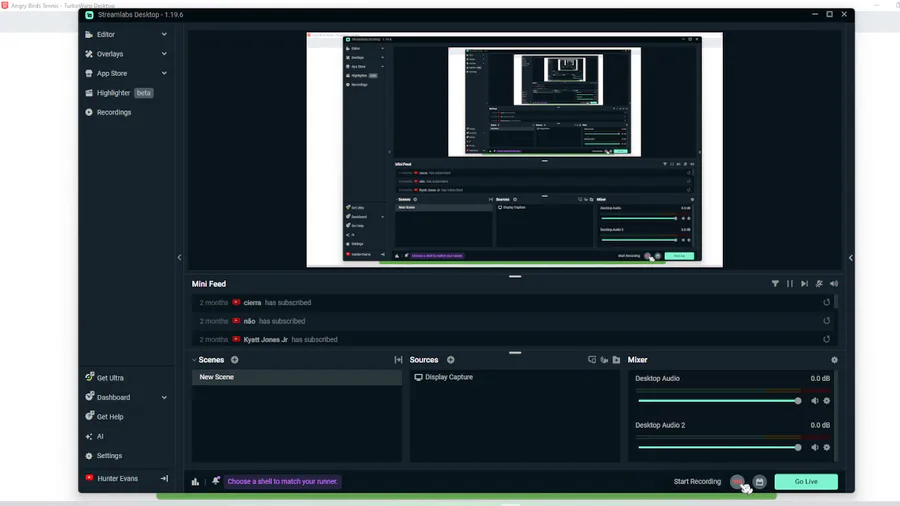Open the Highlighter beta page
This screenshot has height=506, width=900.
(119, 93)
